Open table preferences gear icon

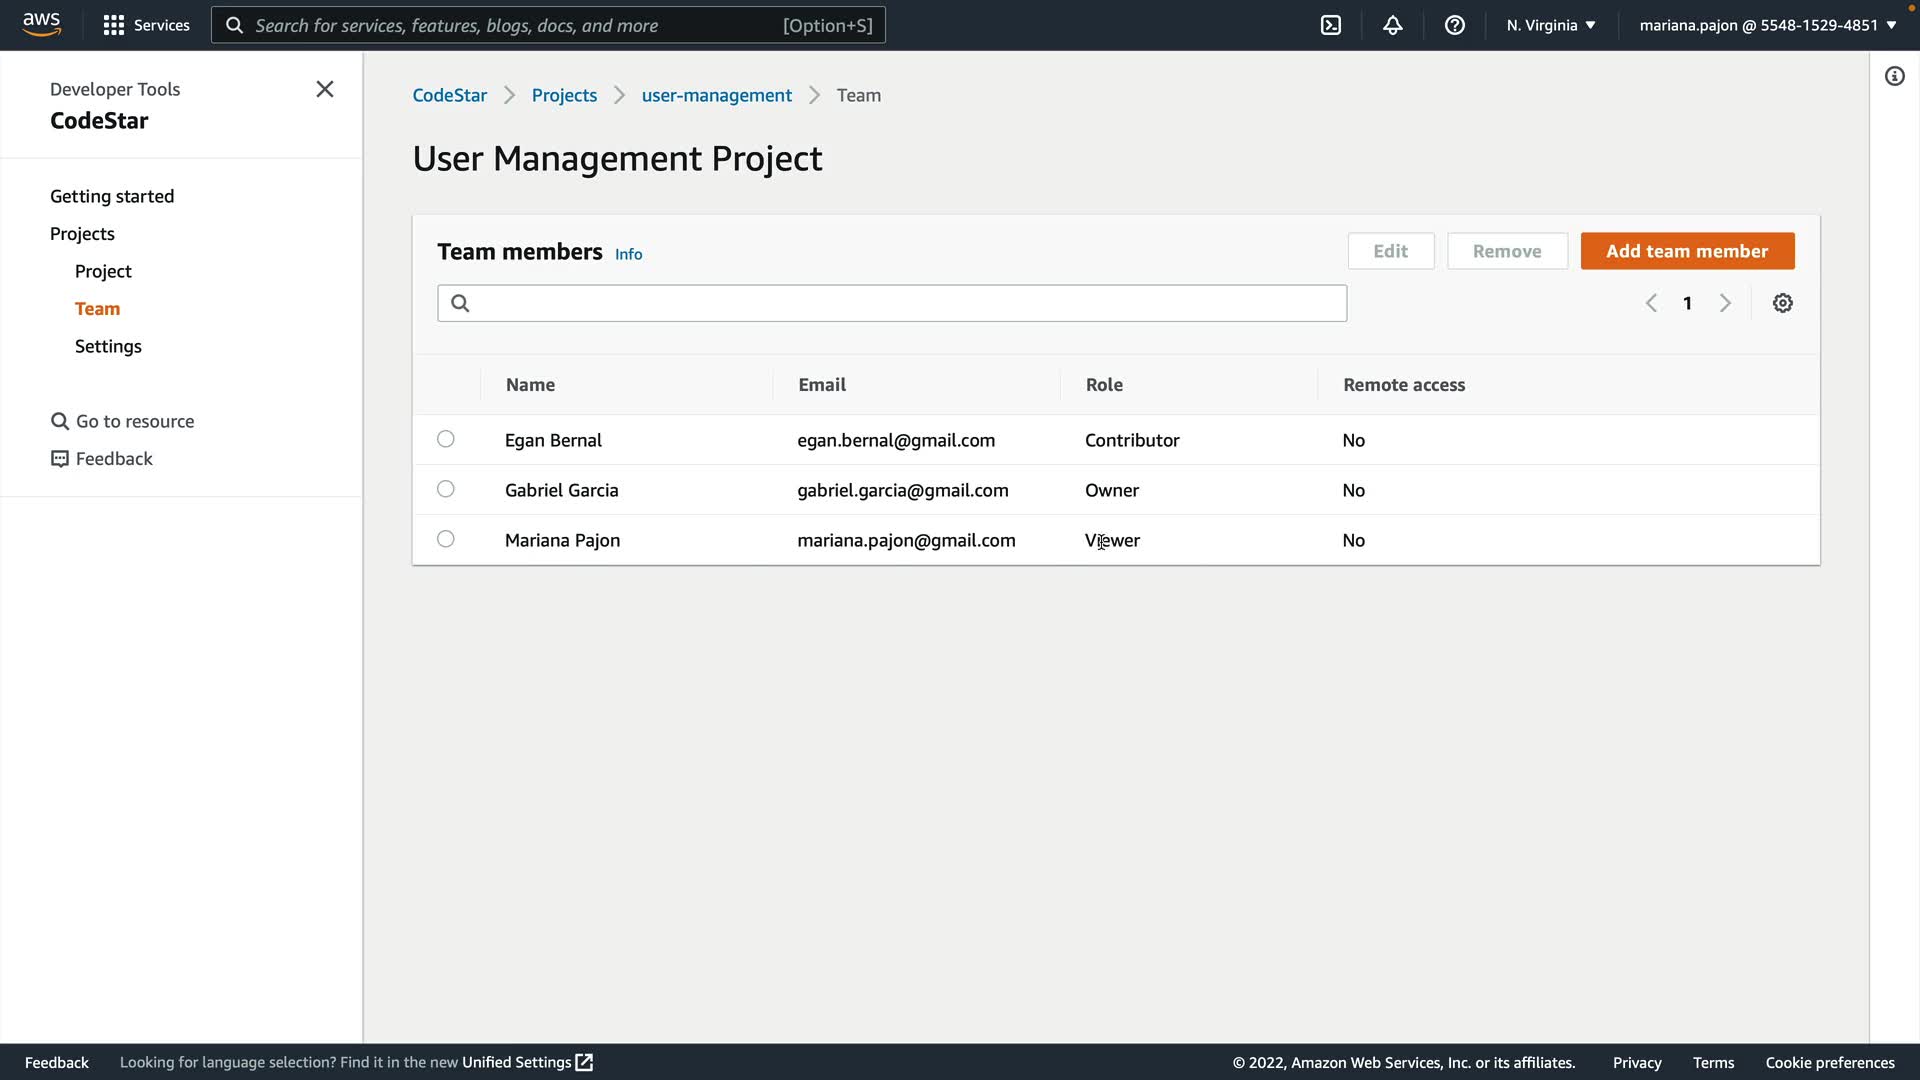point(1782,303)
